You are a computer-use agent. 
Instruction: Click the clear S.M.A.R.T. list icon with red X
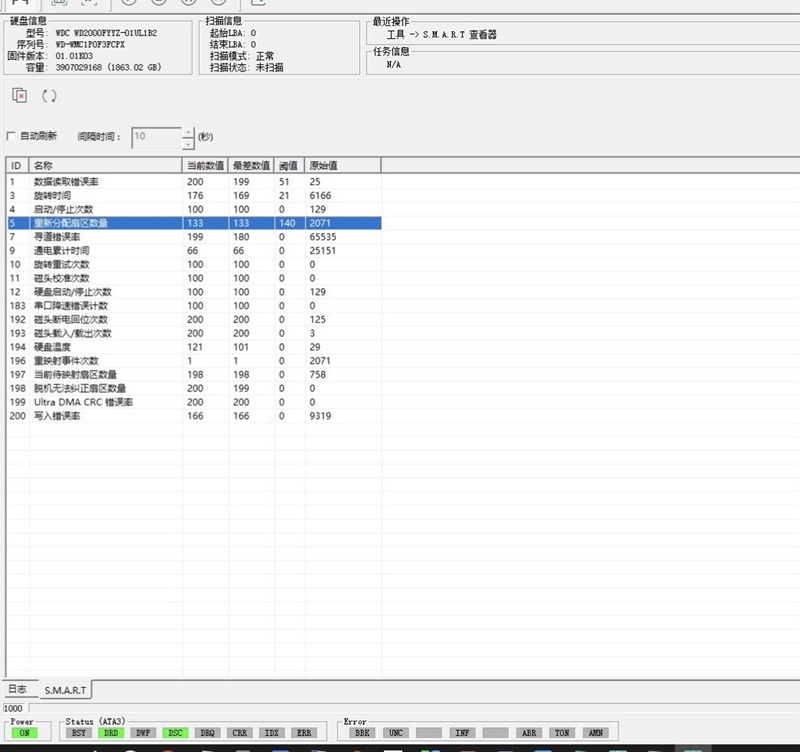click(19, 95)
